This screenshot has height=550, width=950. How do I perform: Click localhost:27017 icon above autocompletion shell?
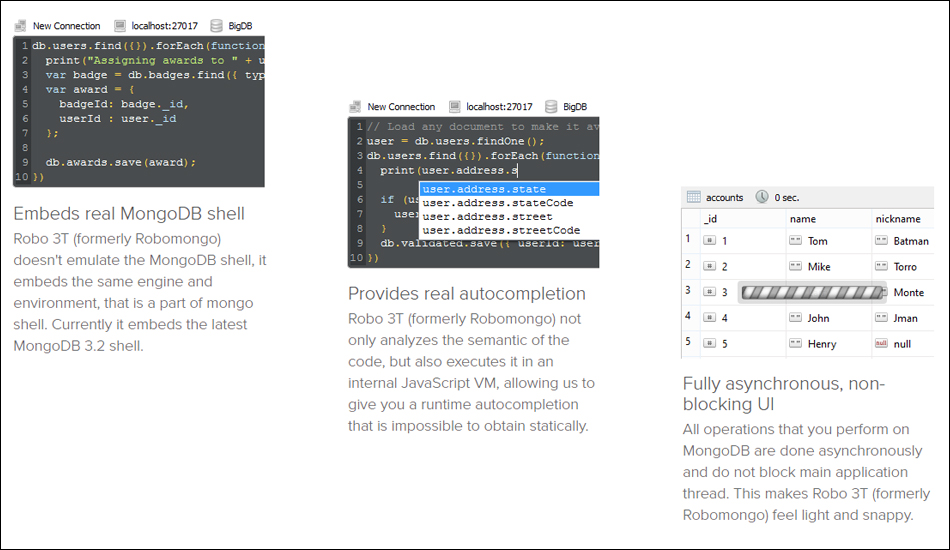(x=454, y=107)
